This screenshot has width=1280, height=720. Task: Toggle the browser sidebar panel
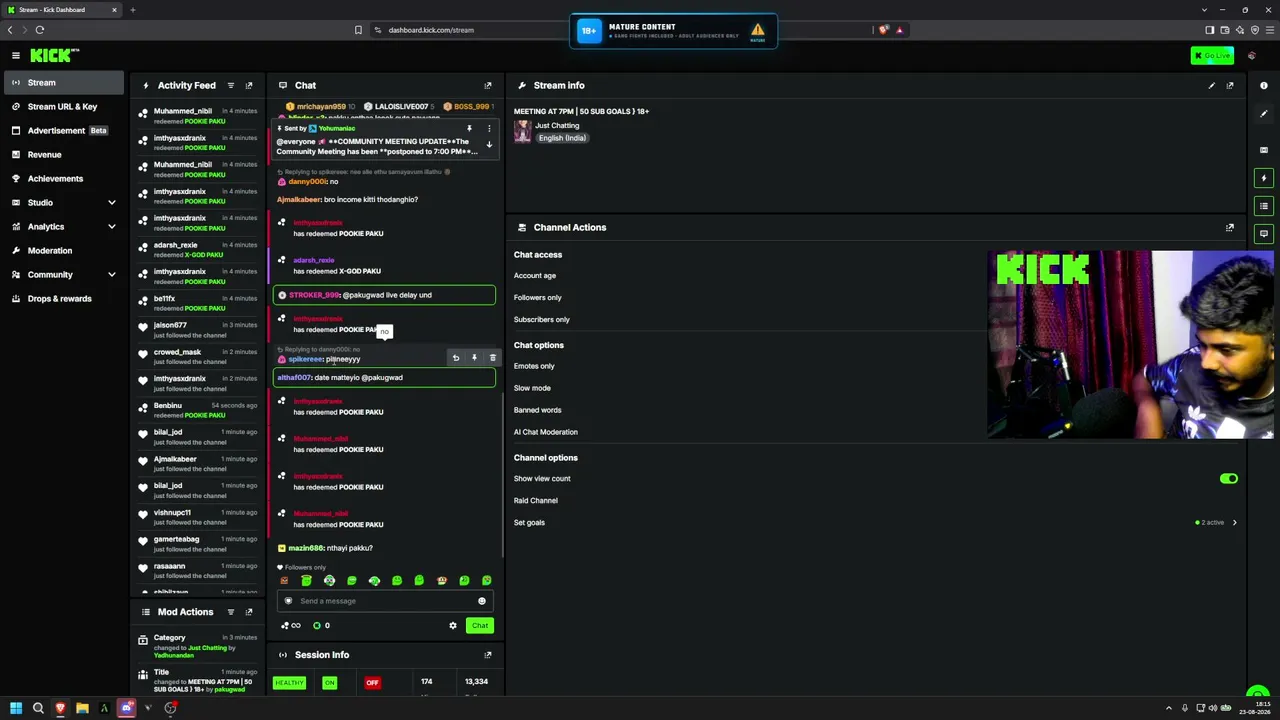click(1209, 30)
